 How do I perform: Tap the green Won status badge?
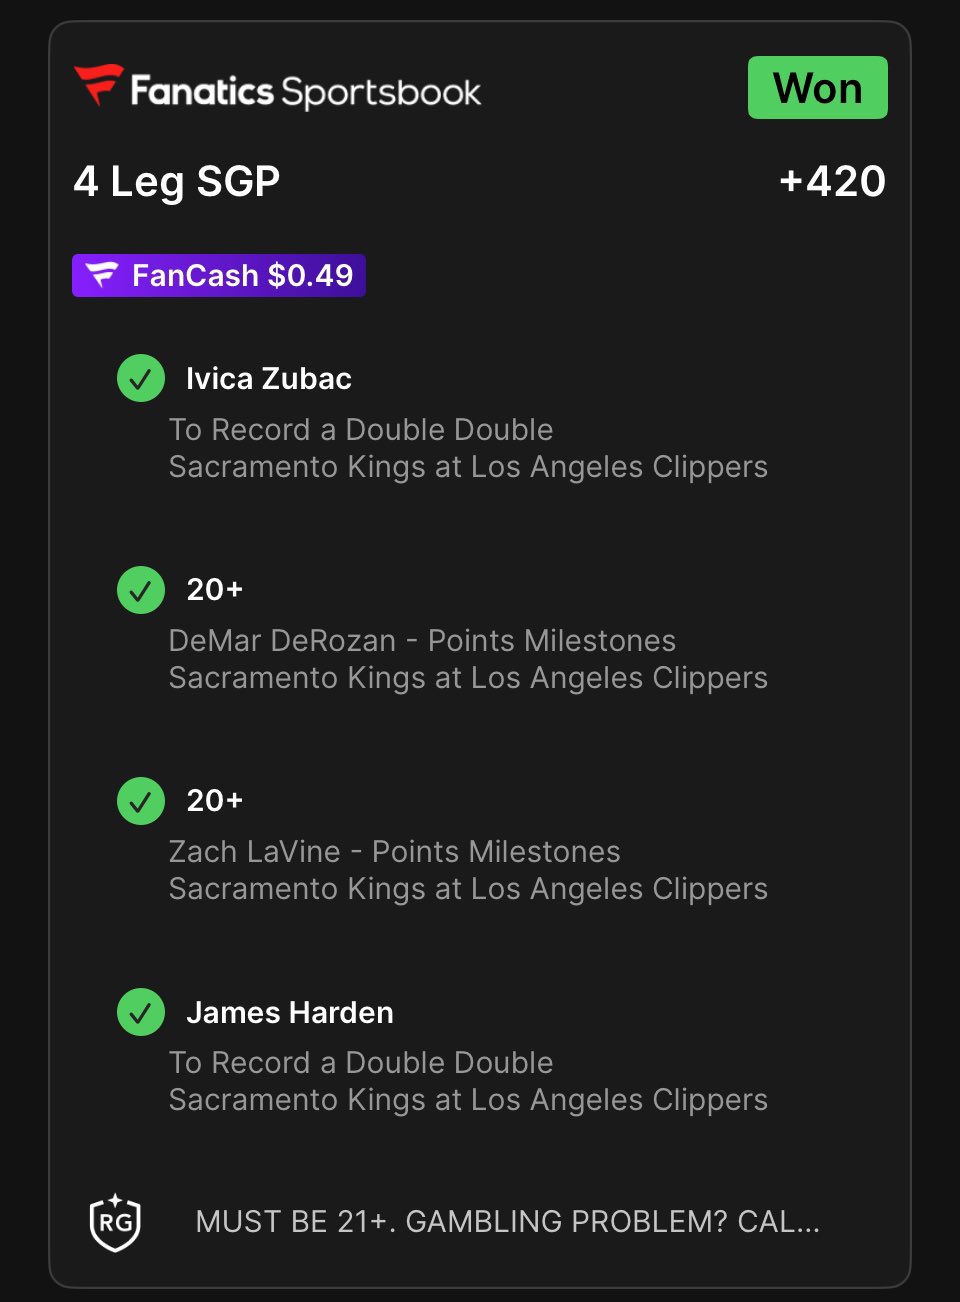(x=817, y=88)
